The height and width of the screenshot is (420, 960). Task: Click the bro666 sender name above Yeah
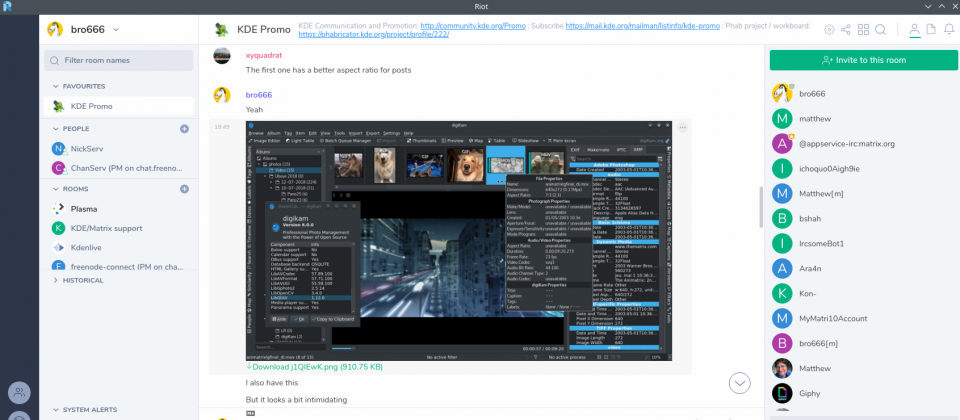coord(258,95)
